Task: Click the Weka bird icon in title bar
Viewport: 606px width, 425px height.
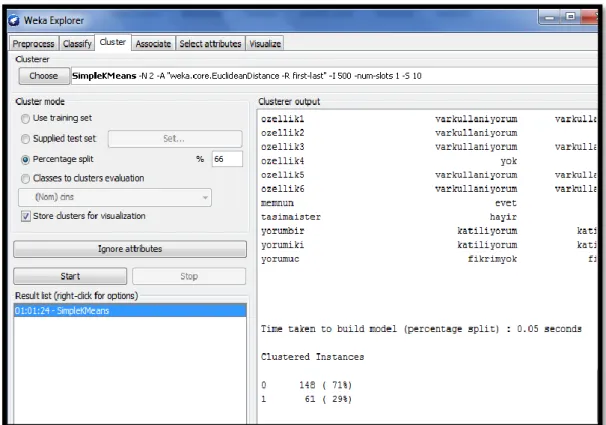Action: 14,20
